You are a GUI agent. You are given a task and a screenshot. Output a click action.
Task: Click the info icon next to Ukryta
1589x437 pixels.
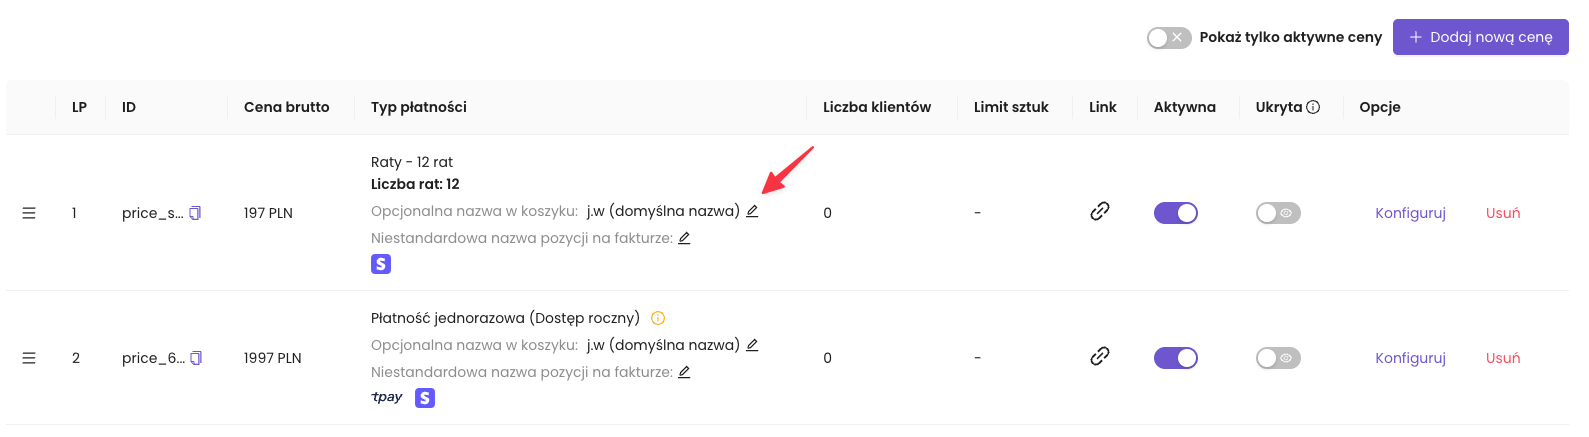(1313, 107)
